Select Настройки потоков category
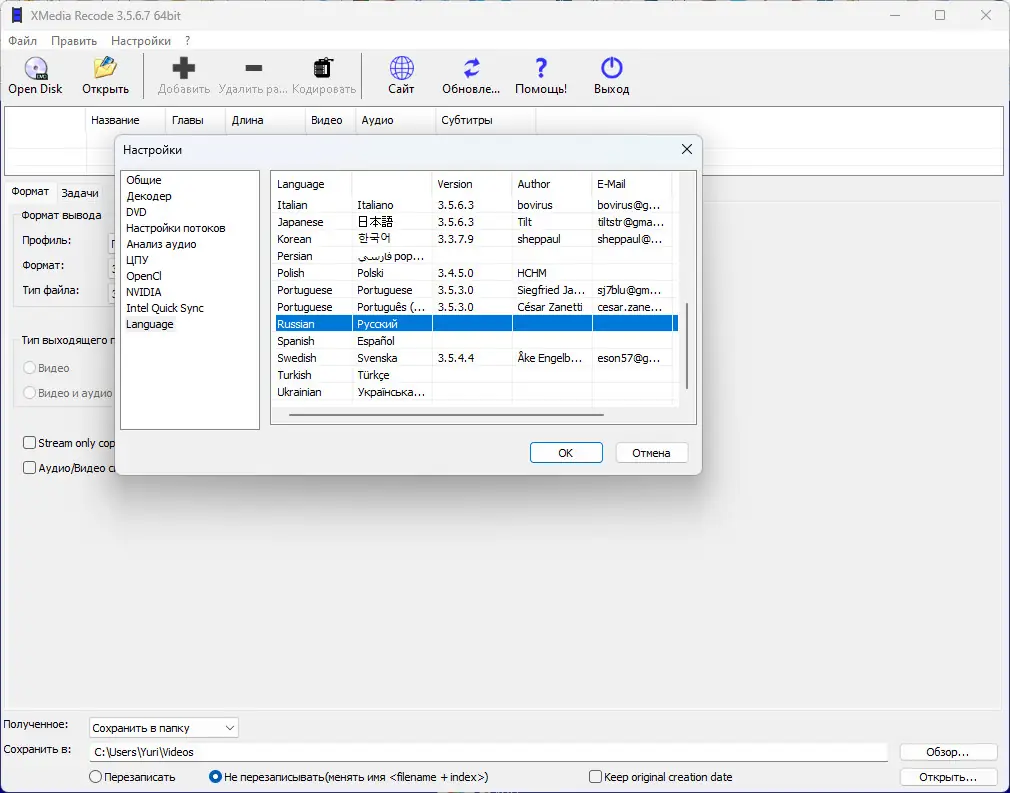 pyautogui.click(x=176, y=228)
